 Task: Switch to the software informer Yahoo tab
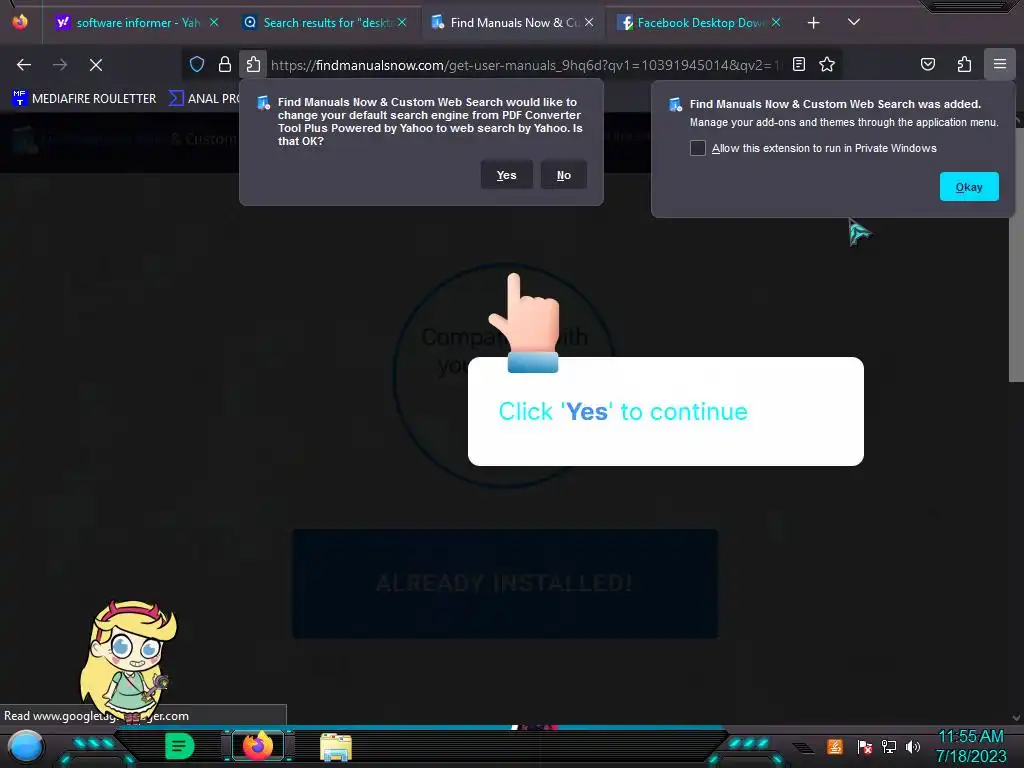[x=136, y=22]
